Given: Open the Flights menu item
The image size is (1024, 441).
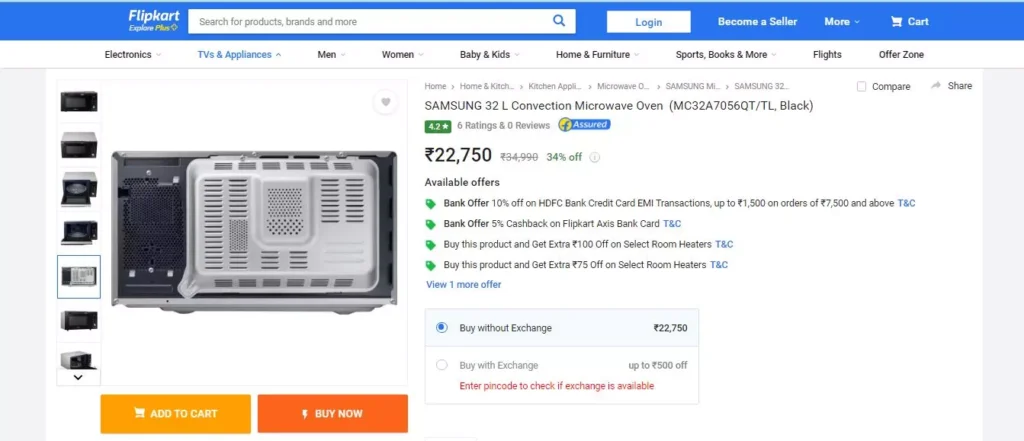Looking at the screenshot, I should click(827, 55).
